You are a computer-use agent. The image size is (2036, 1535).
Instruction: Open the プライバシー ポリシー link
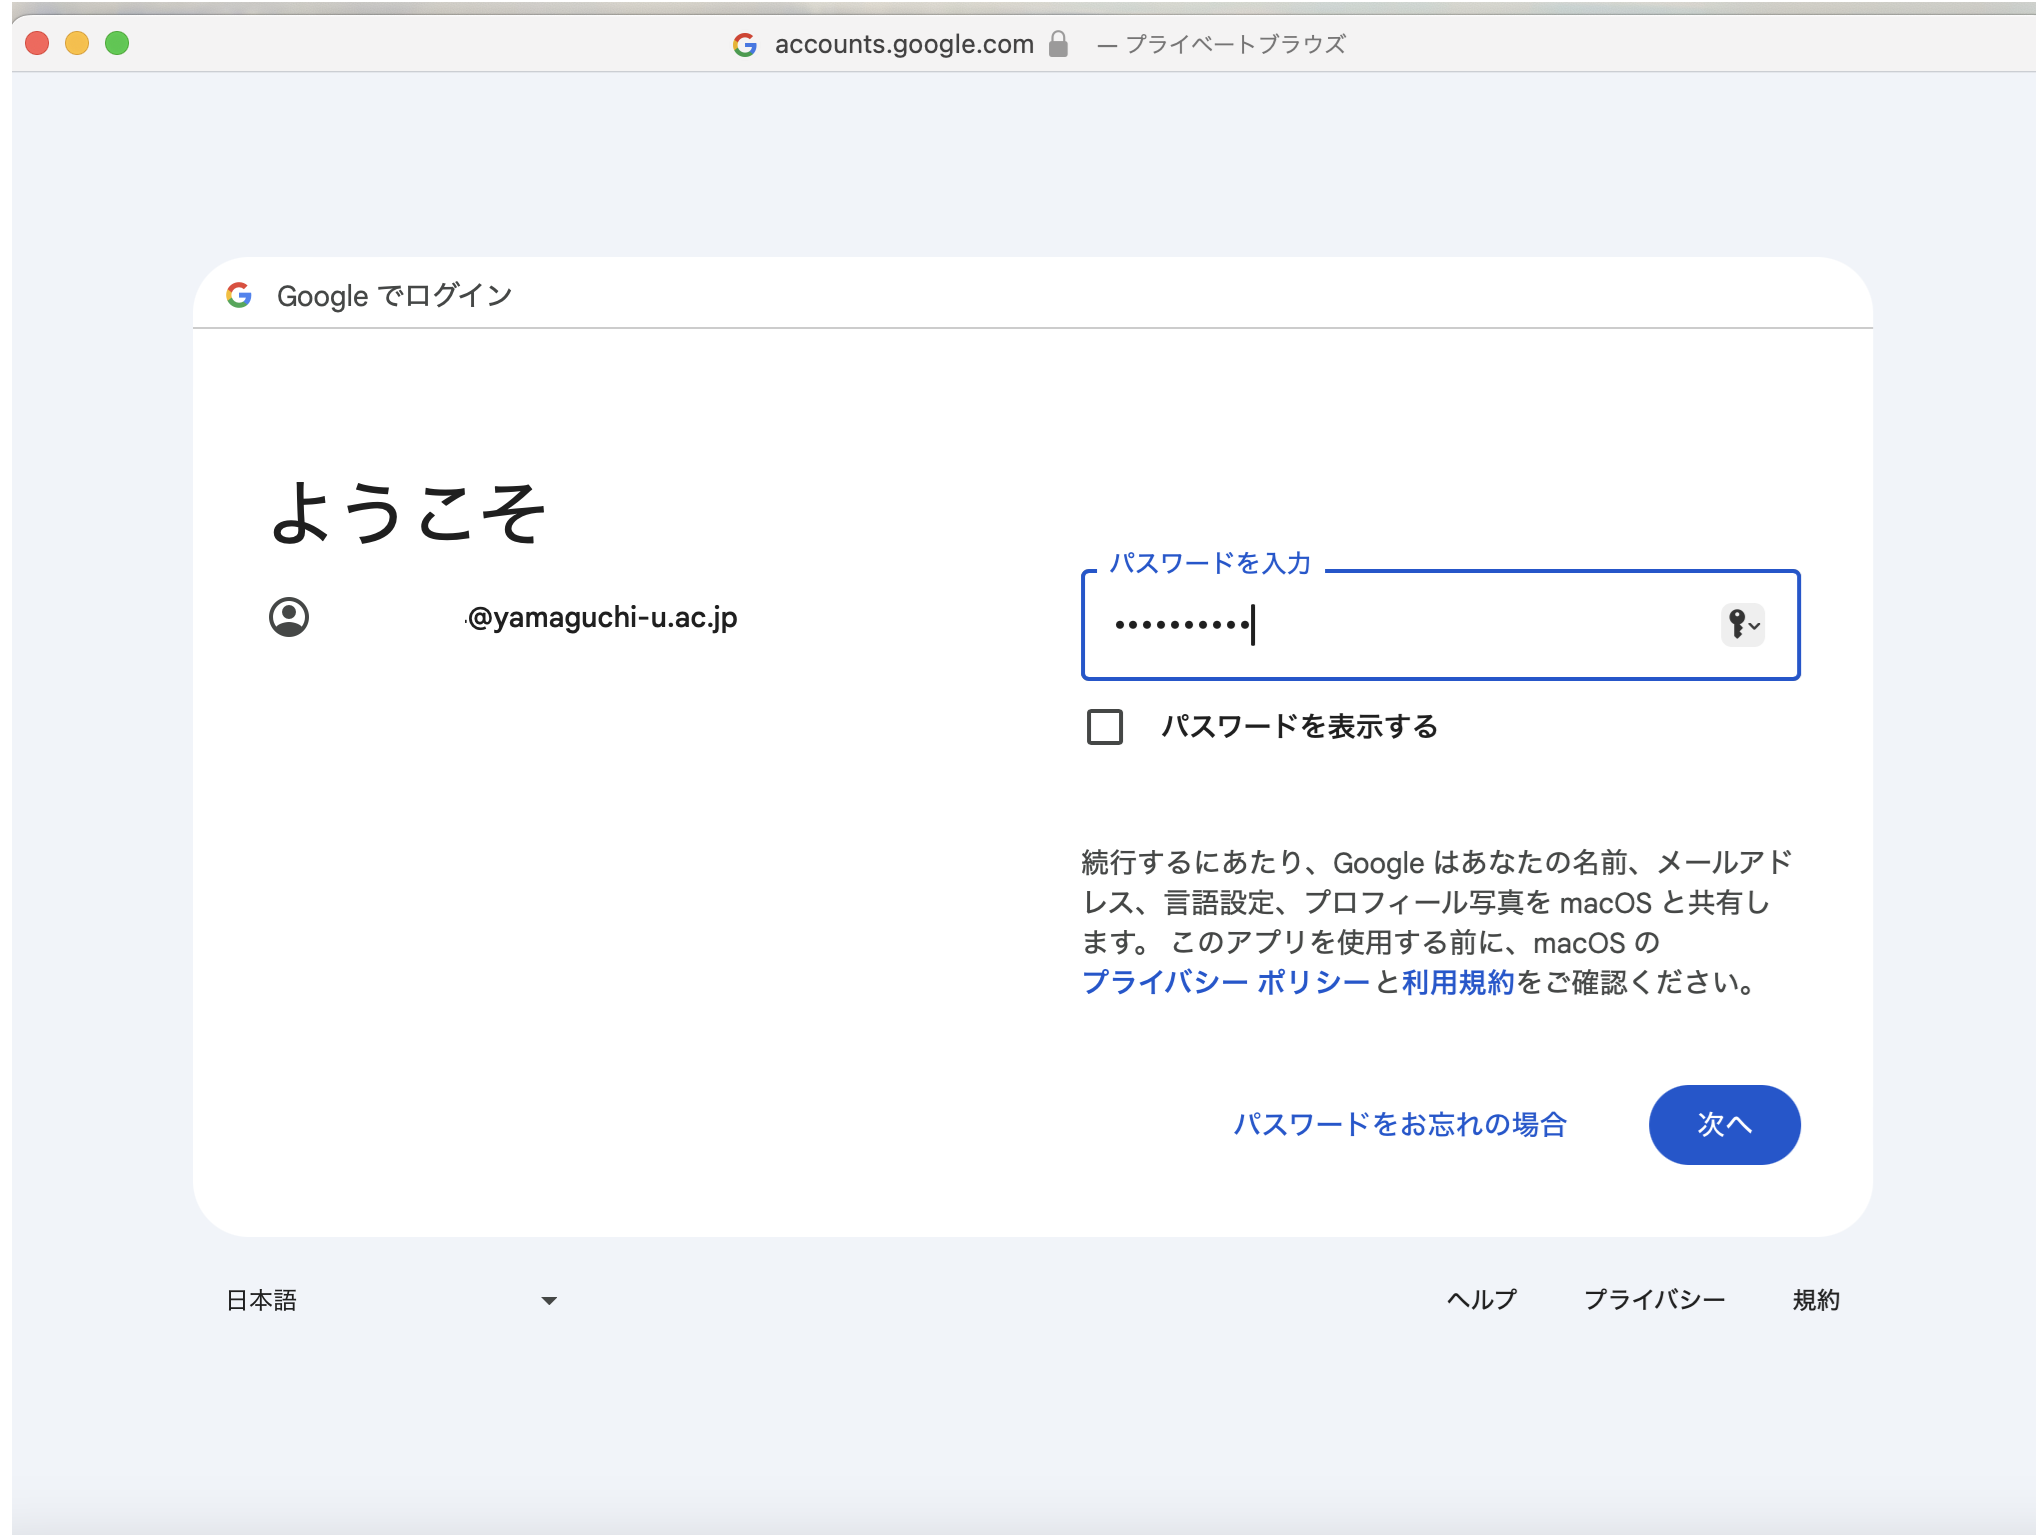point(1225,983)
